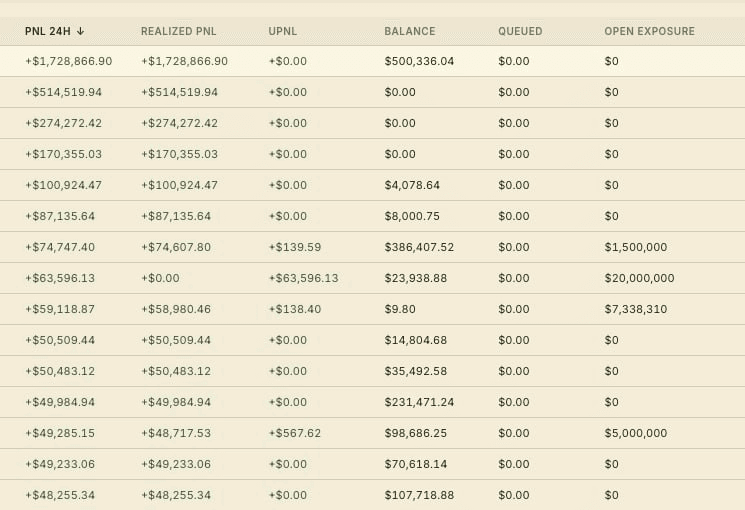Click the +$567.62 UPNL cell
The image size is (745, 510).
coord(295,433)
